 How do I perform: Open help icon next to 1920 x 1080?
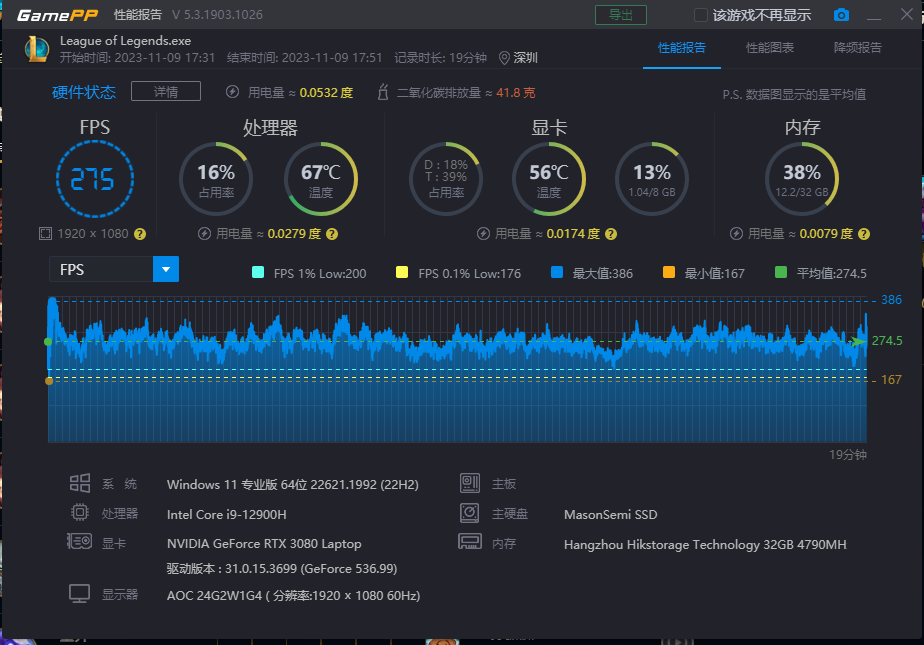[140, 234]
